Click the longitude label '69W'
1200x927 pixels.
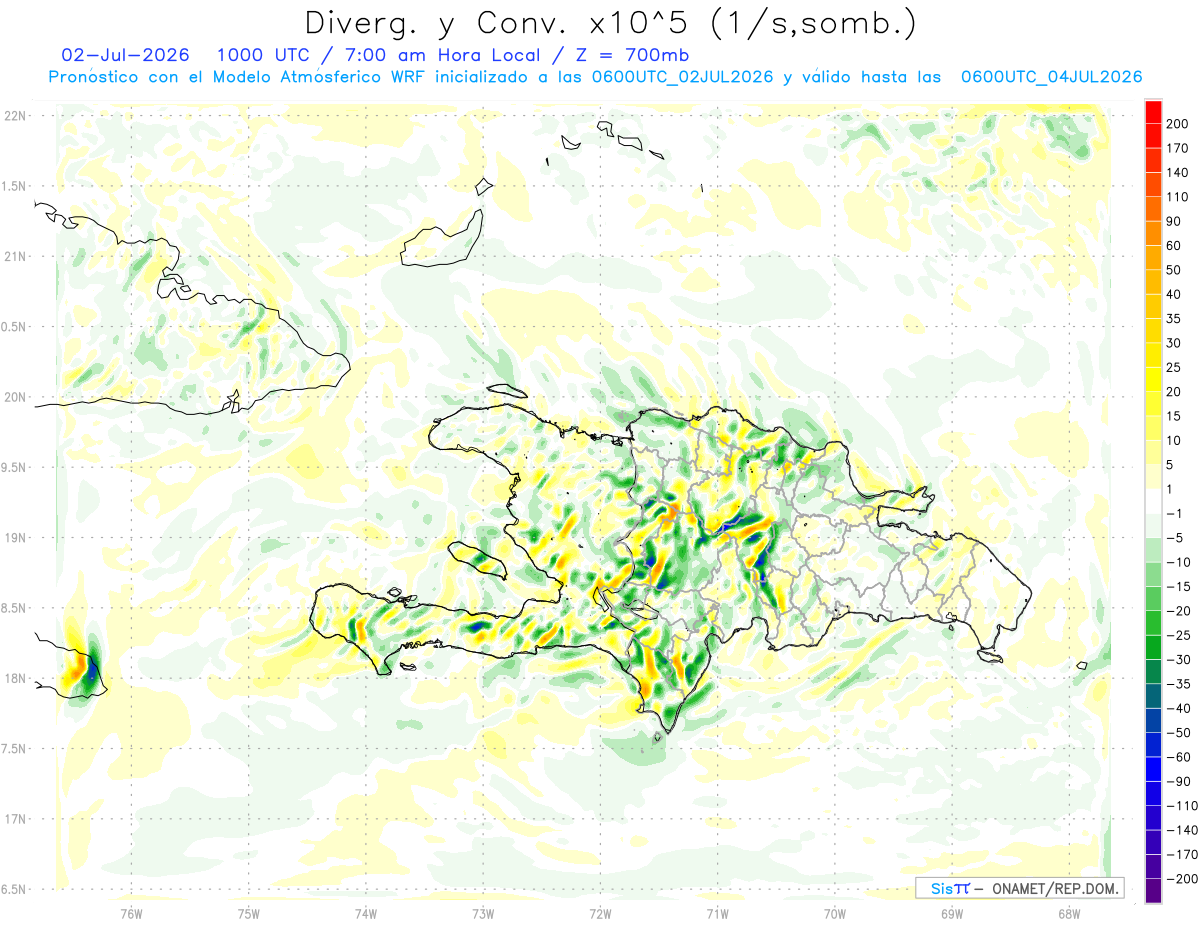click(x=951, y=913)
